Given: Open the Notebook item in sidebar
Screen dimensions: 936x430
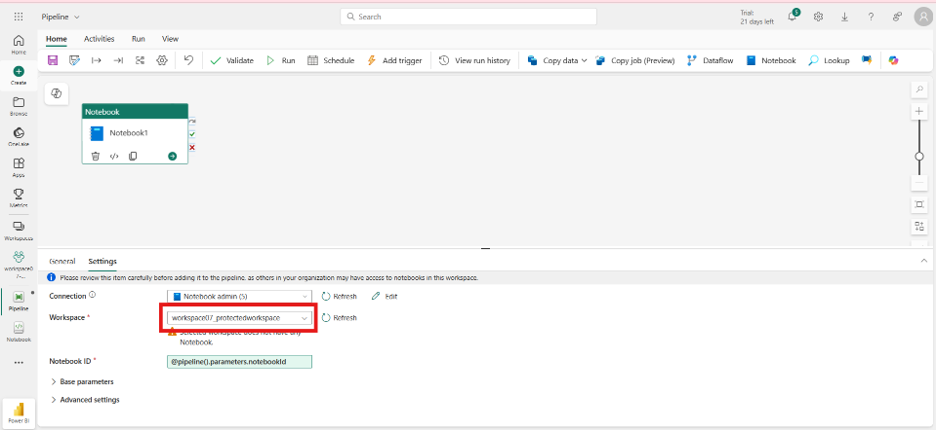Looking at the screenshot, I should (x=19, y=331).
